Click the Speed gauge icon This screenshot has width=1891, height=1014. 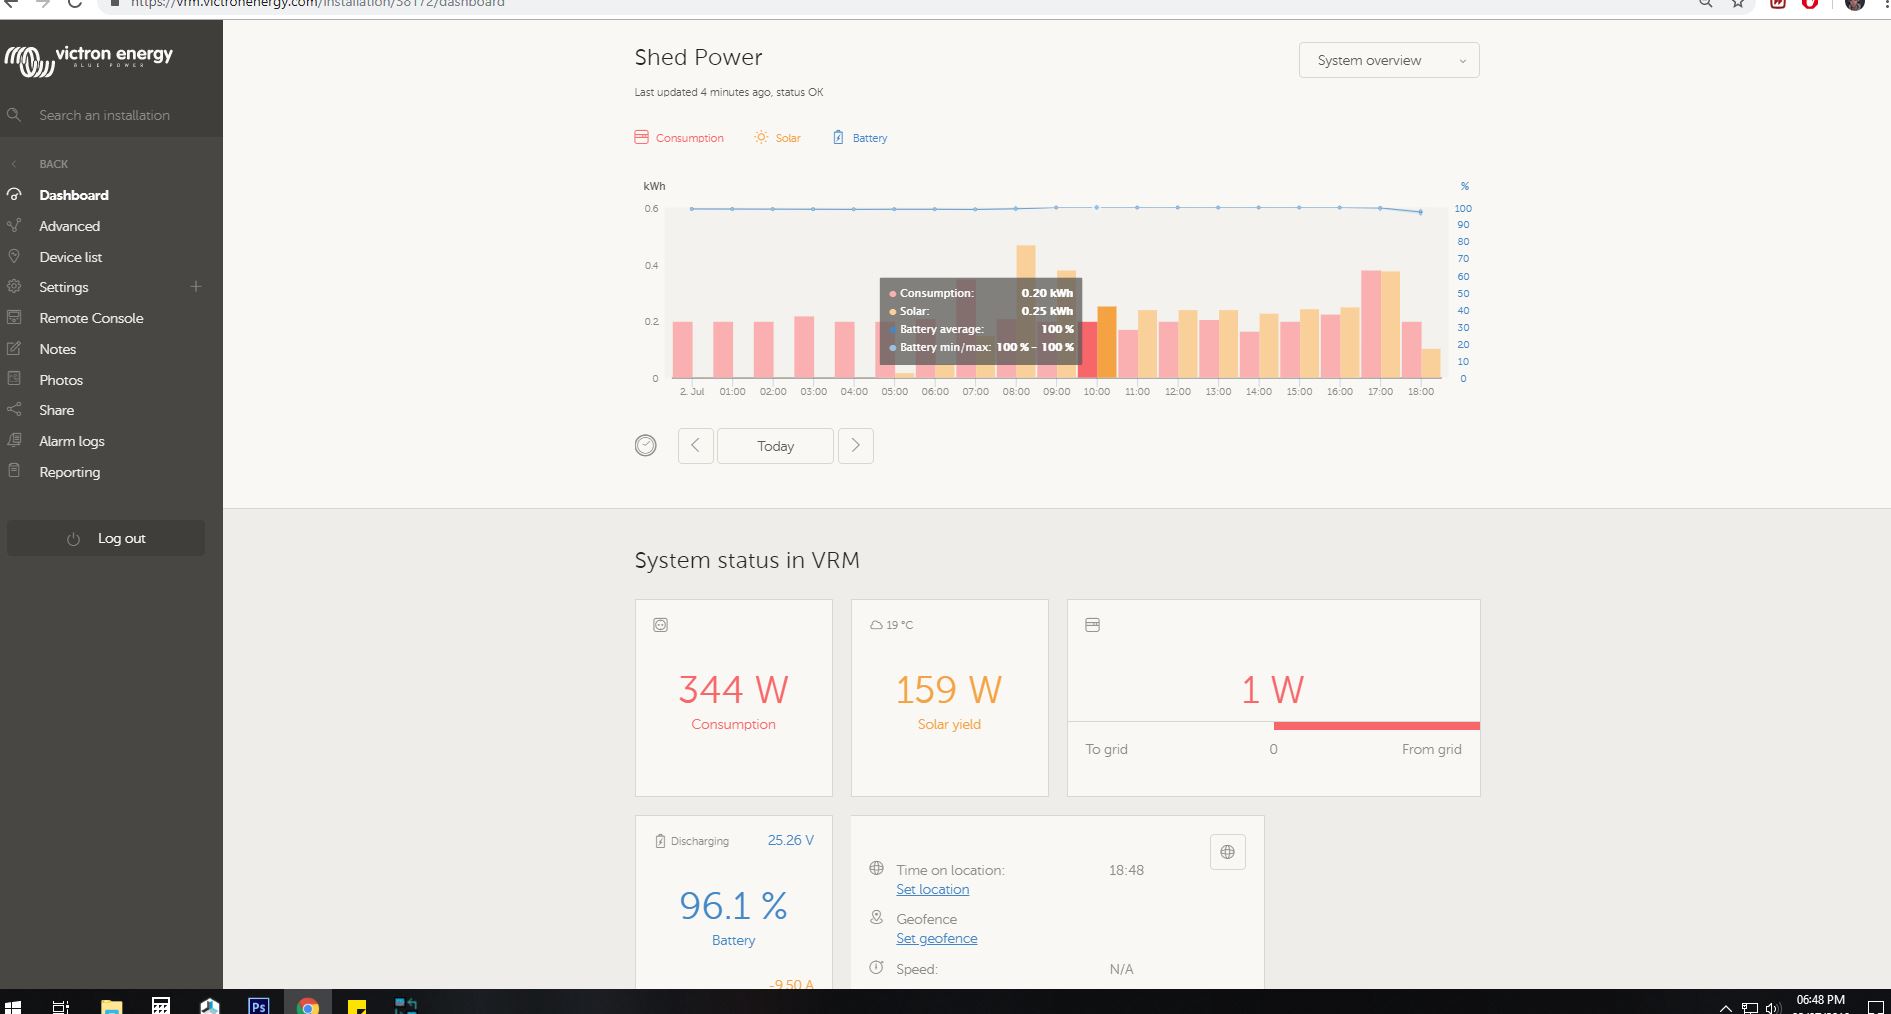point(876,967)
